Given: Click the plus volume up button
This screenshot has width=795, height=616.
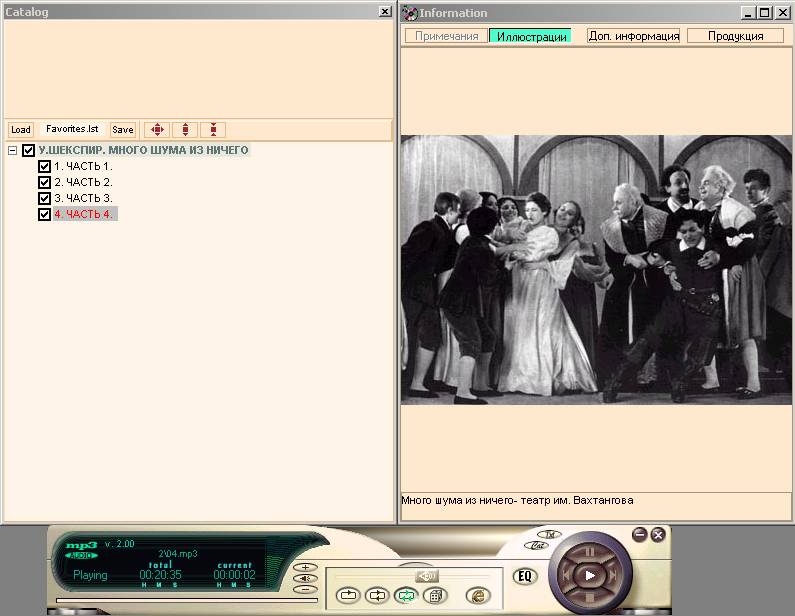Looking at the screenshot, I should tap(305, 567).
